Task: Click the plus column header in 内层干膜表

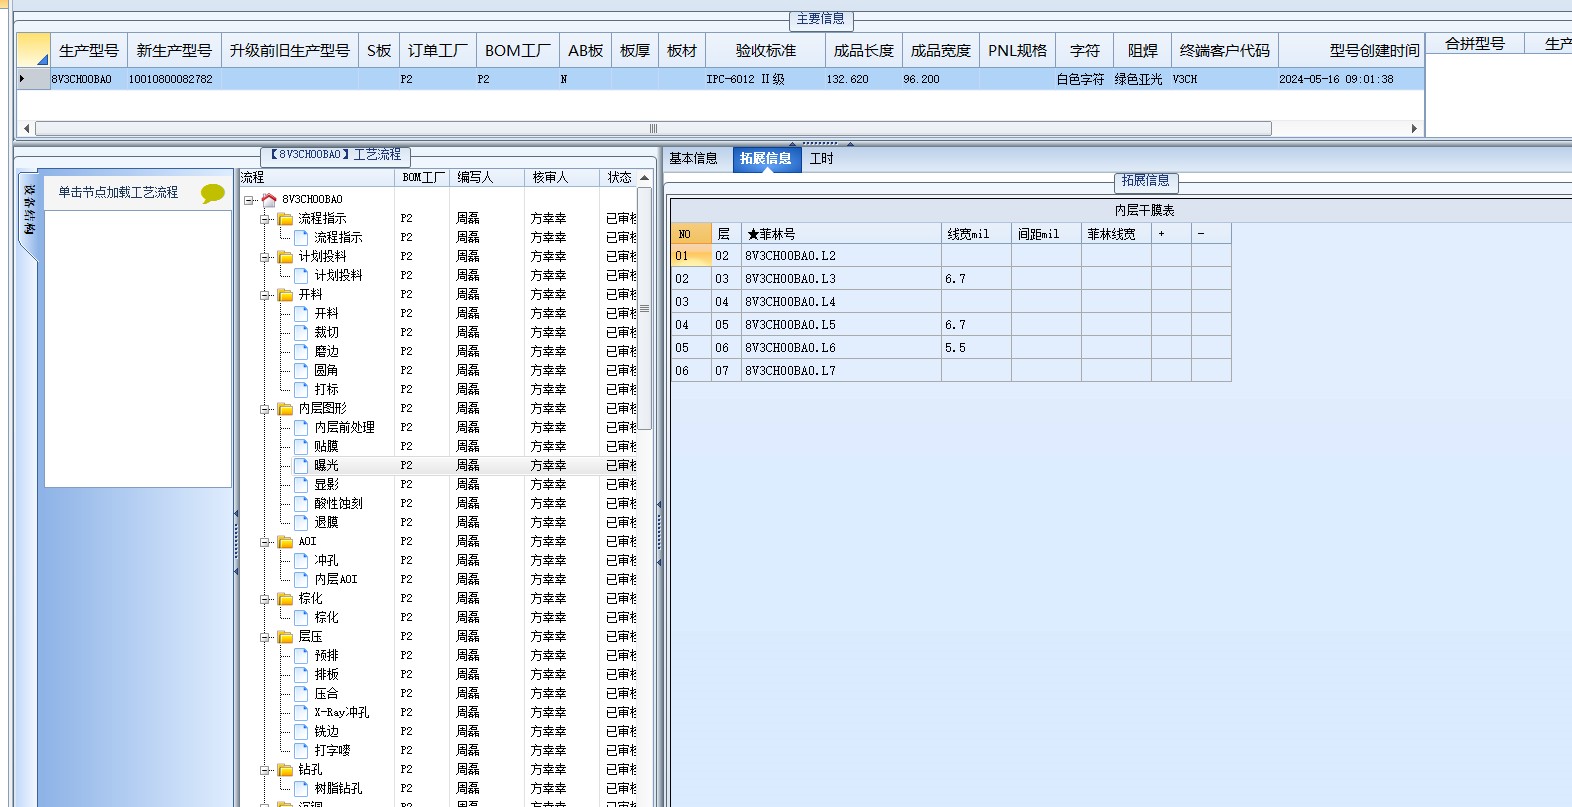Action: (1171, 234)
